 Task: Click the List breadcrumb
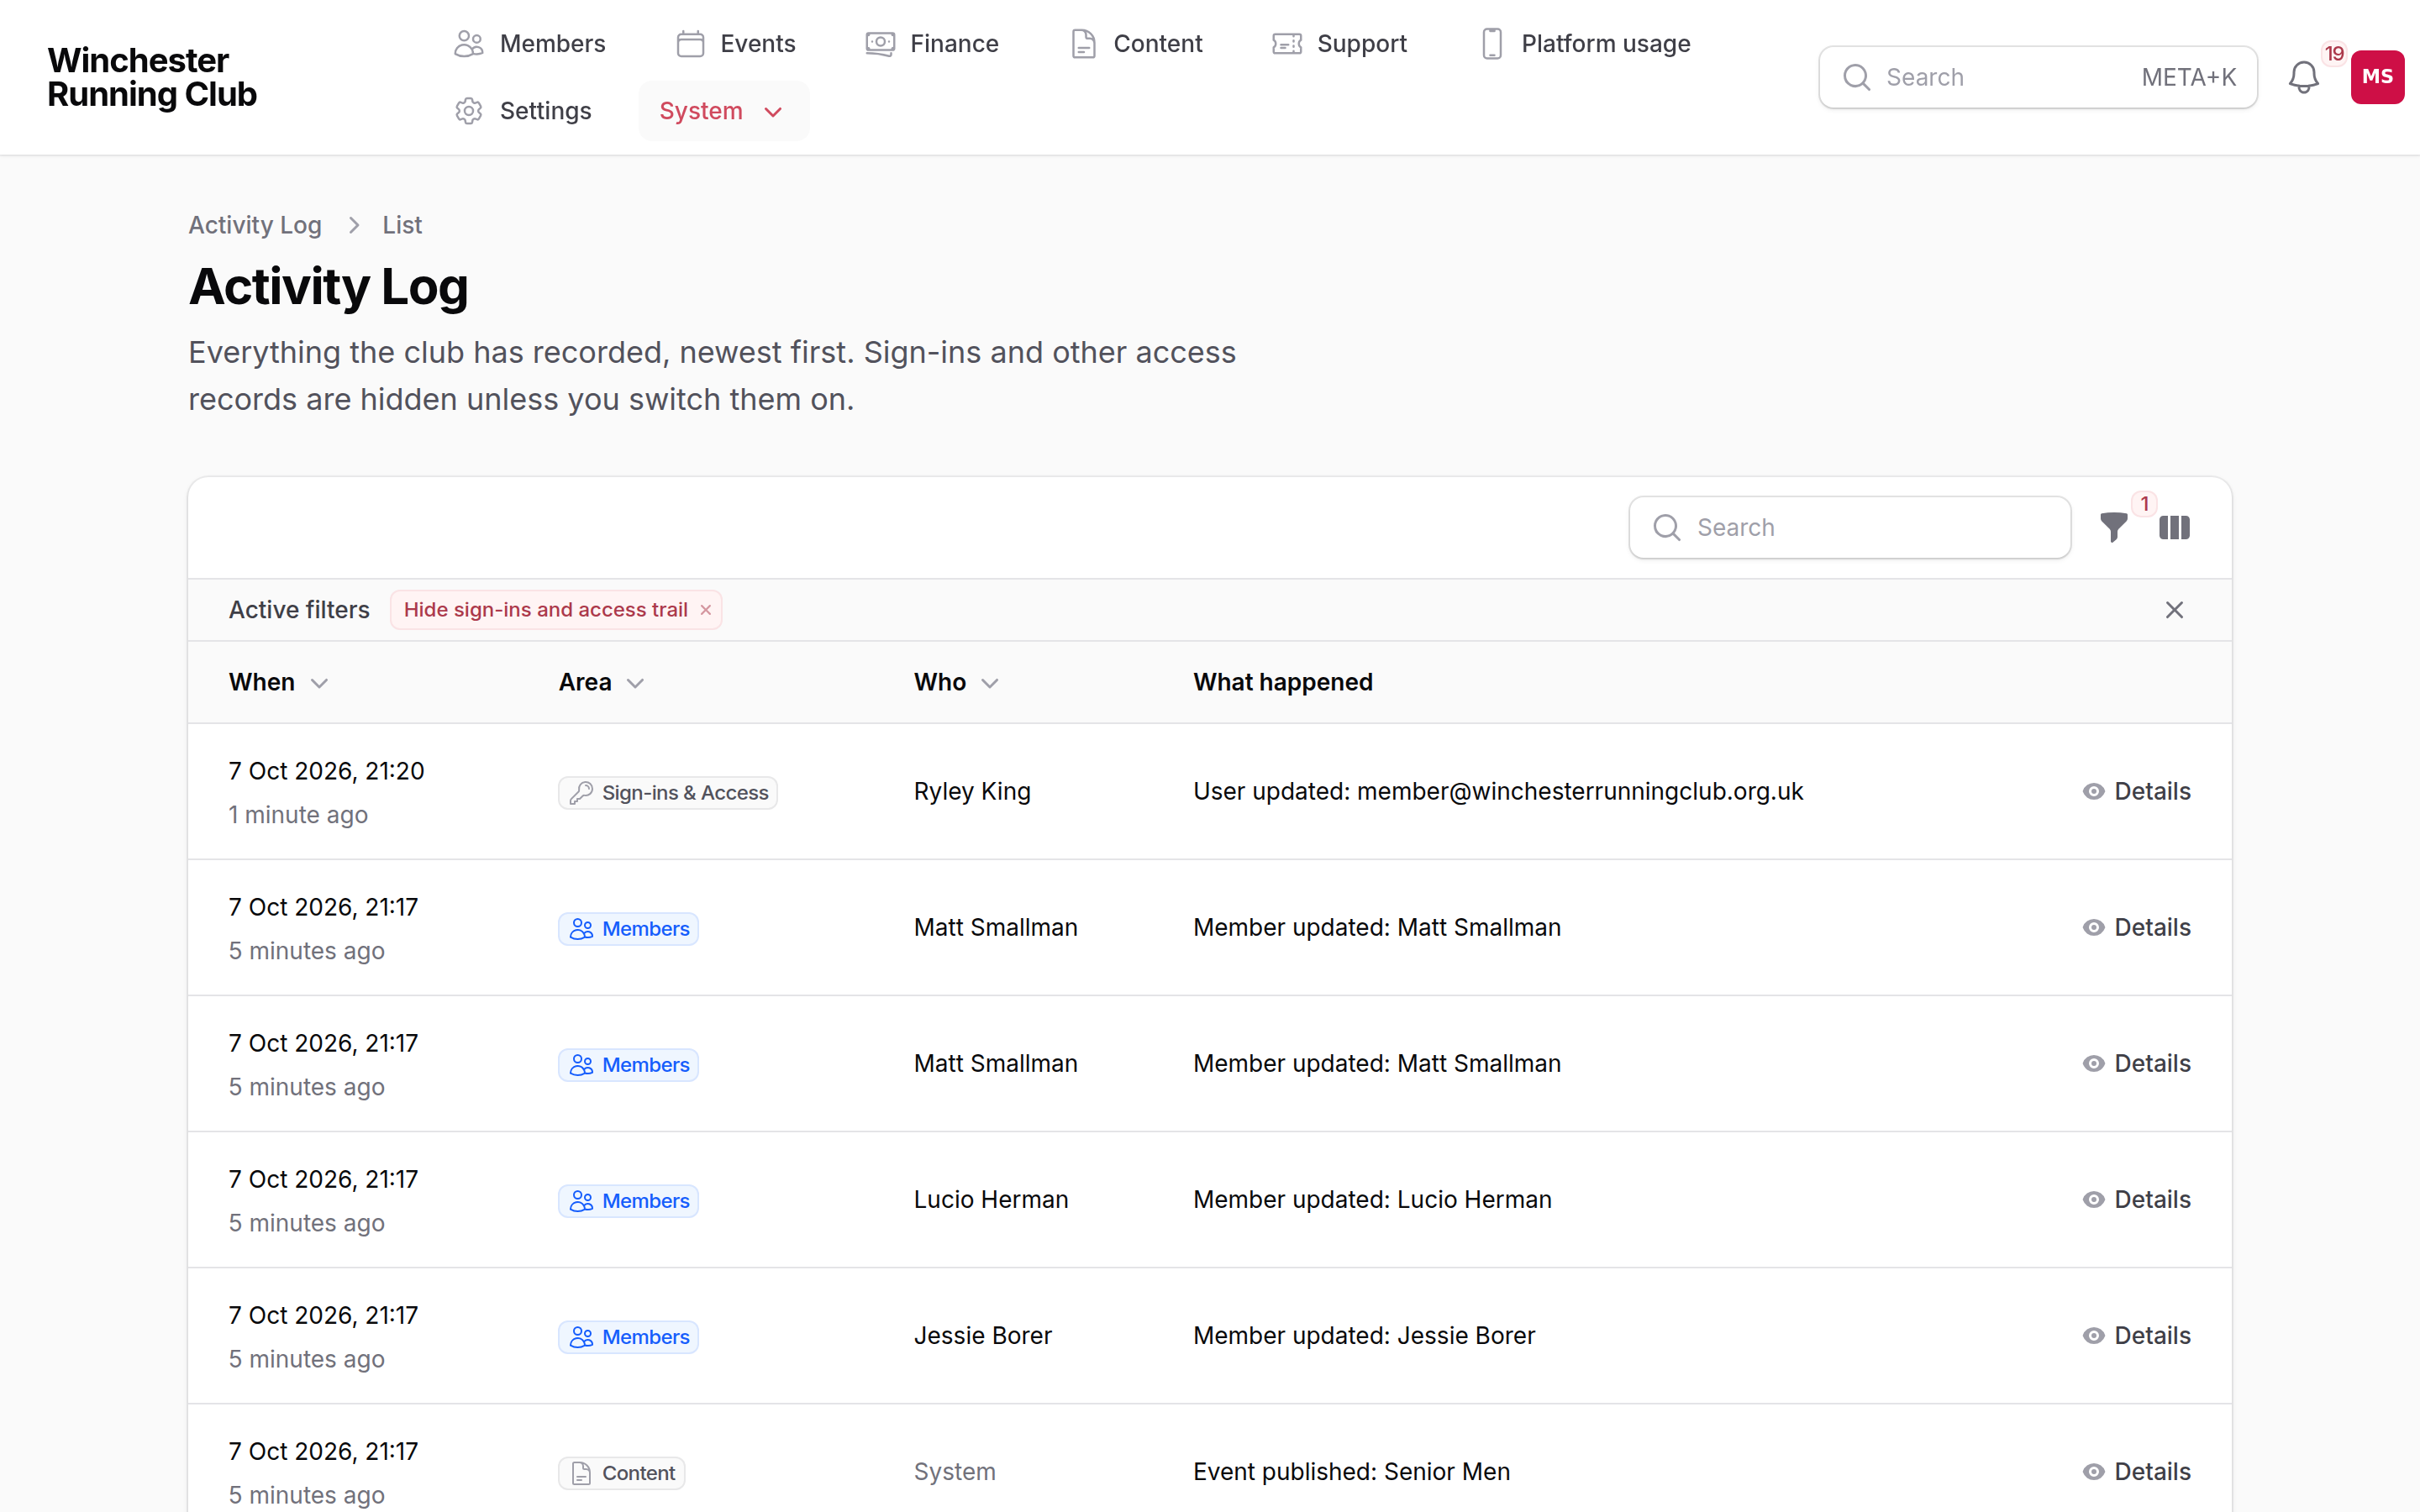(x=402, y=225)
